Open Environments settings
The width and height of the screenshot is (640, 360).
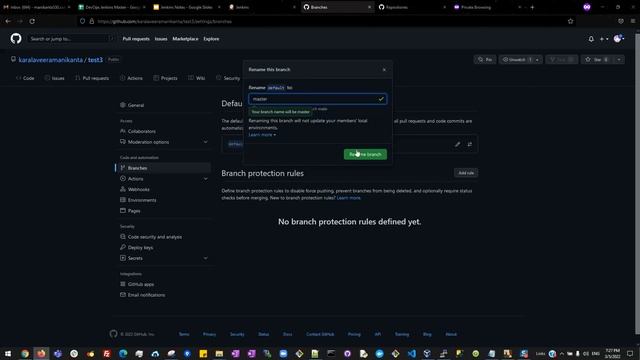tap(142, 200)
